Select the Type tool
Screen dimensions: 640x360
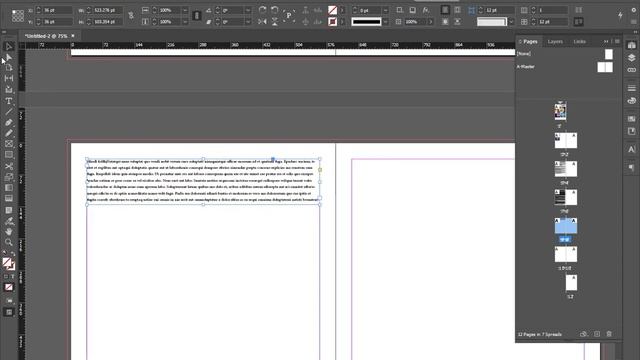pos(9,101)
